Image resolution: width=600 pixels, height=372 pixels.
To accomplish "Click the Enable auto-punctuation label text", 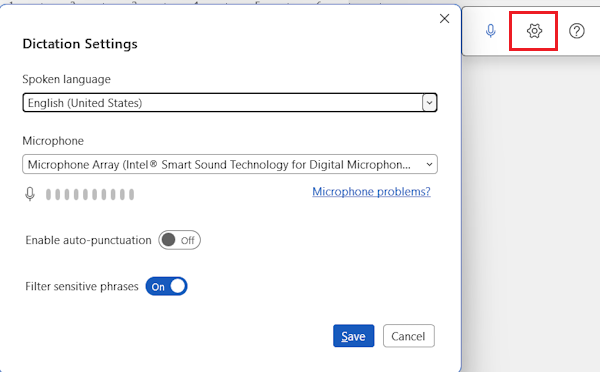I will tap(88, 240).
